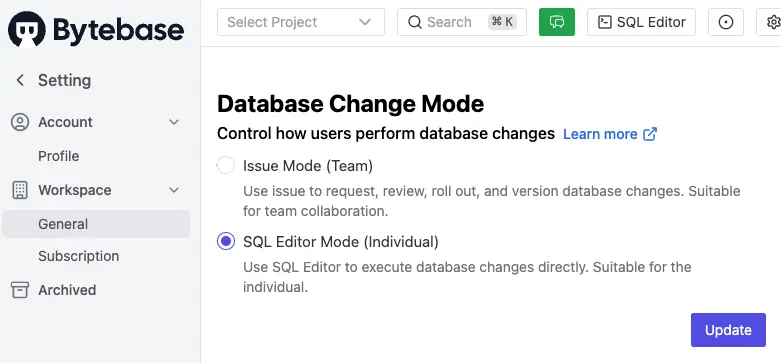The height and width of the screenshot is (363, 781).
Task: Click the Workspace menu label
Action: [x=75, y=190]
